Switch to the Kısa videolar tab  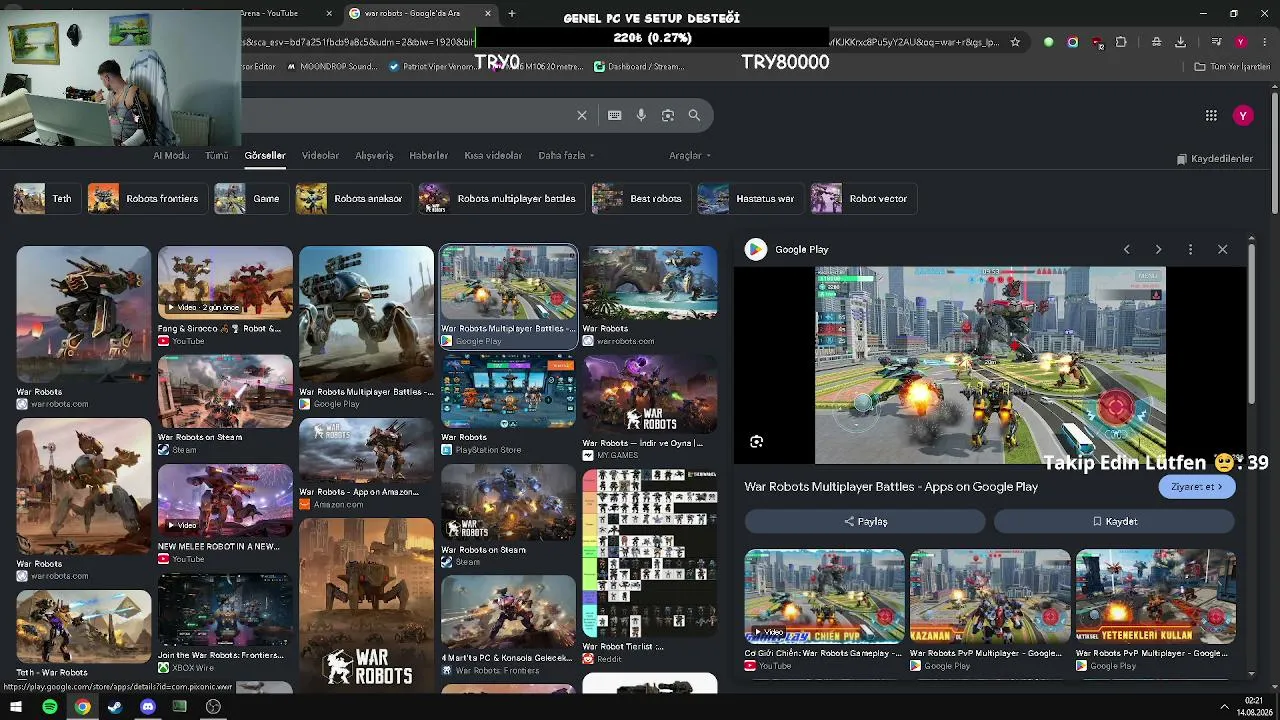pyautogui.click(x=493, y=155)
